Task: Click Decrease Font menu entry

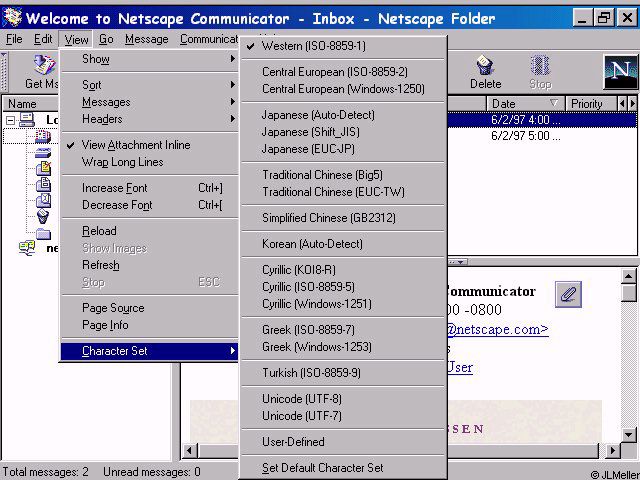Action: (149, 205)
